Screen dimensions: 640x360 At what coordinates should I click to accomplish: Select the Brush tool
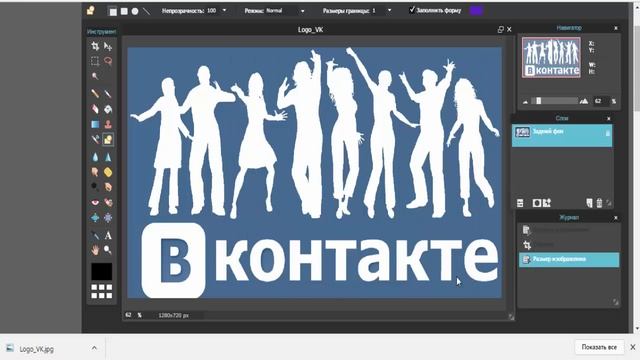108,94
